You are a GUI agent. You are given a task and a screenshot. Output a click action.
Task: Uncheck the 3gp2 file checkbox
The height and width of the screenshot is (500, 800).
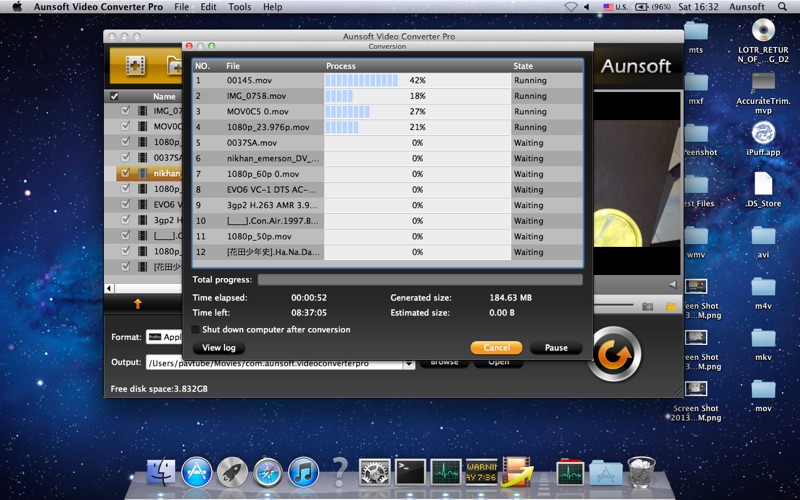[126, 219]
